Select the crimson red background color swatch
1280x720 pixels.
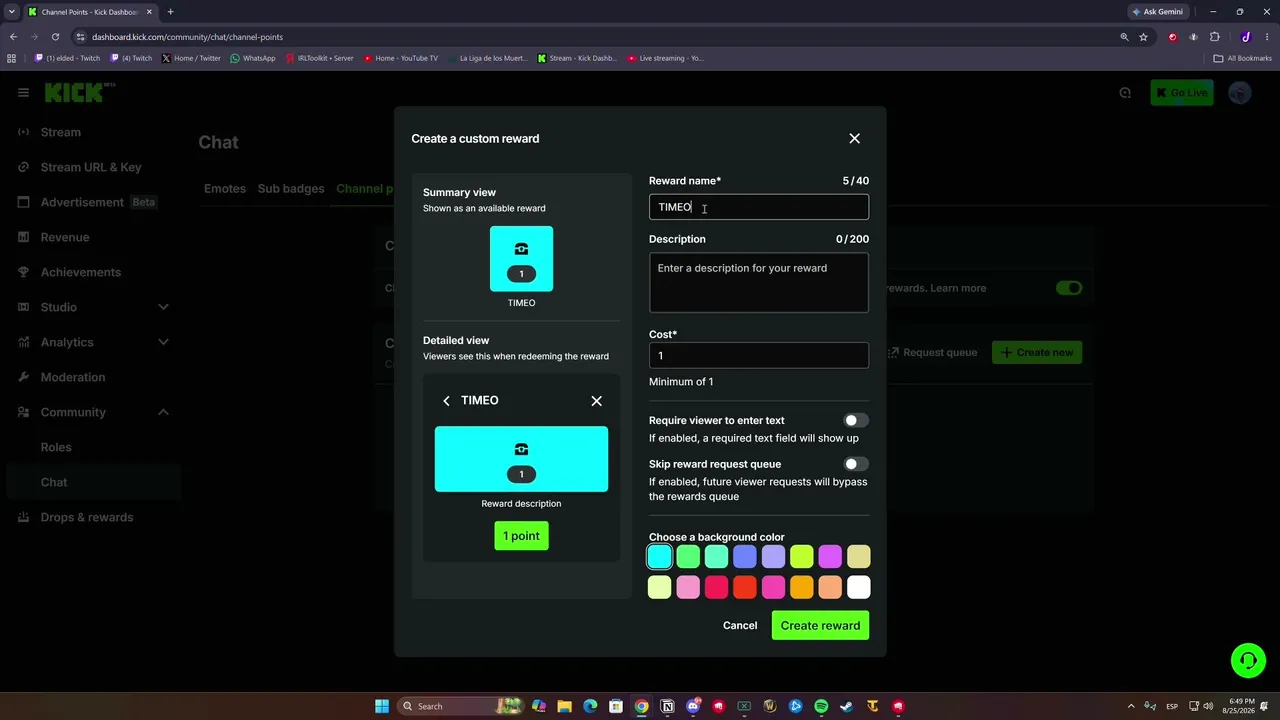point(716,587)
